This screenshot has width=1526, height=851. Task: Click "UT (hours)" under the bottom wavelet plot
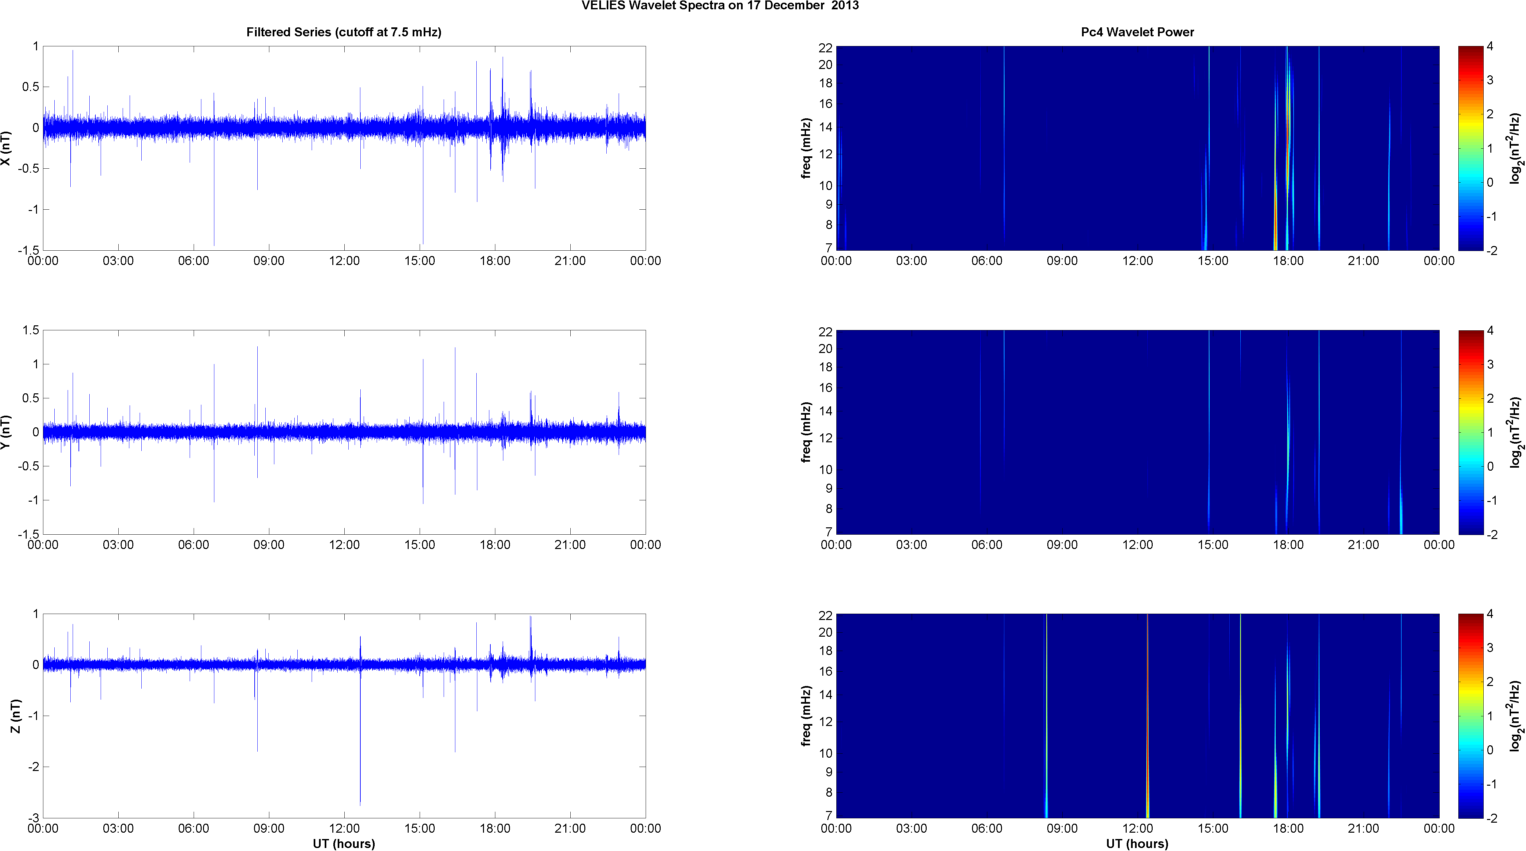pyautogui.click(x=1137, y=844)
